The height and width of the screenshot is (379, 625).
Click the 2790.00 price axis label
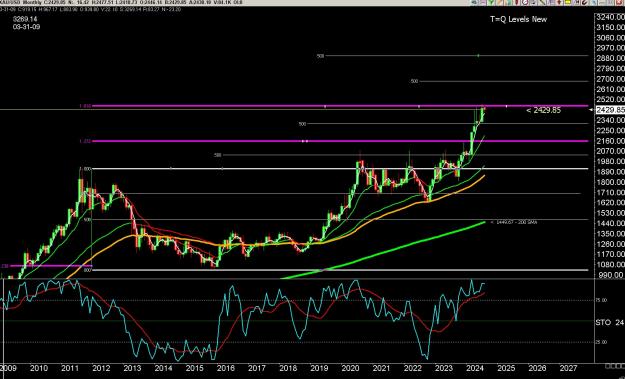tap(610, 69)
